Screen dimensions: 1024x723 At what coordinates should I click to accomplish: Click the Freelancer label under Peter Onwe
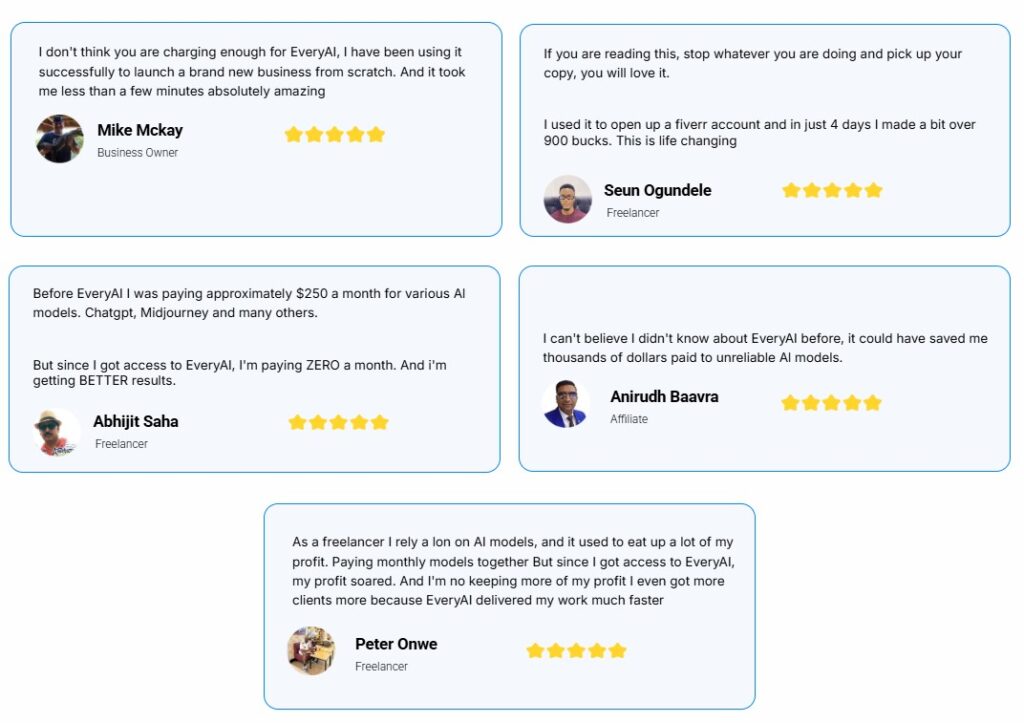point(381,667)
